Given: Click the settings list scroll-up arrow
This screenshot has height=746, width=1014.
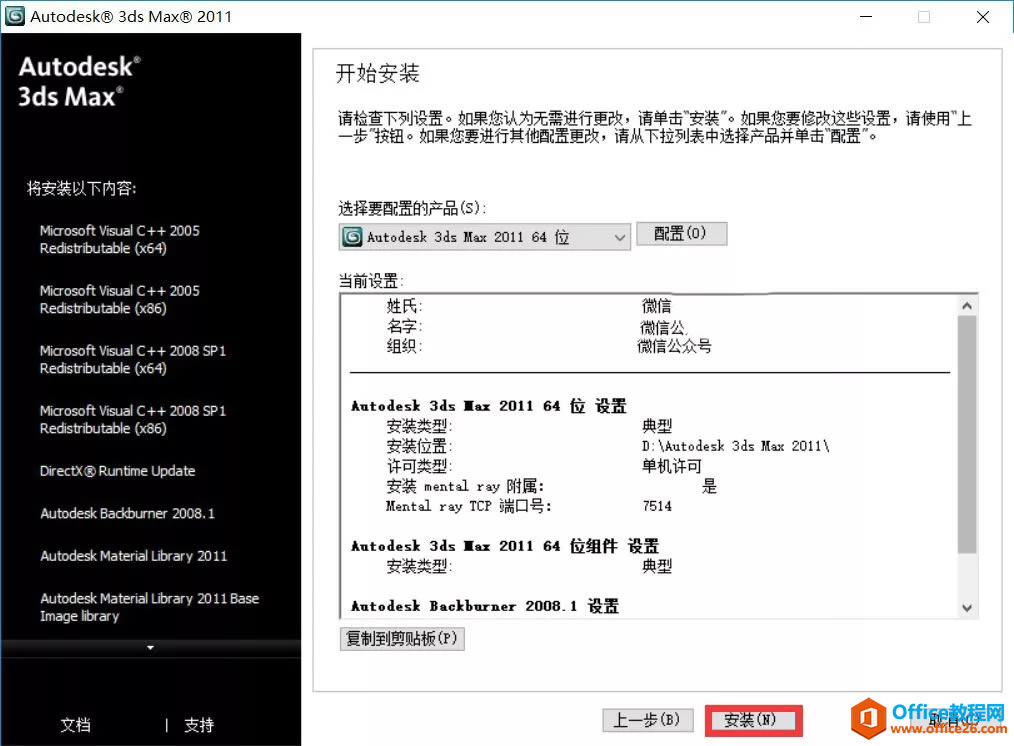Looking at the screenshot, I should tap(967, 306).
